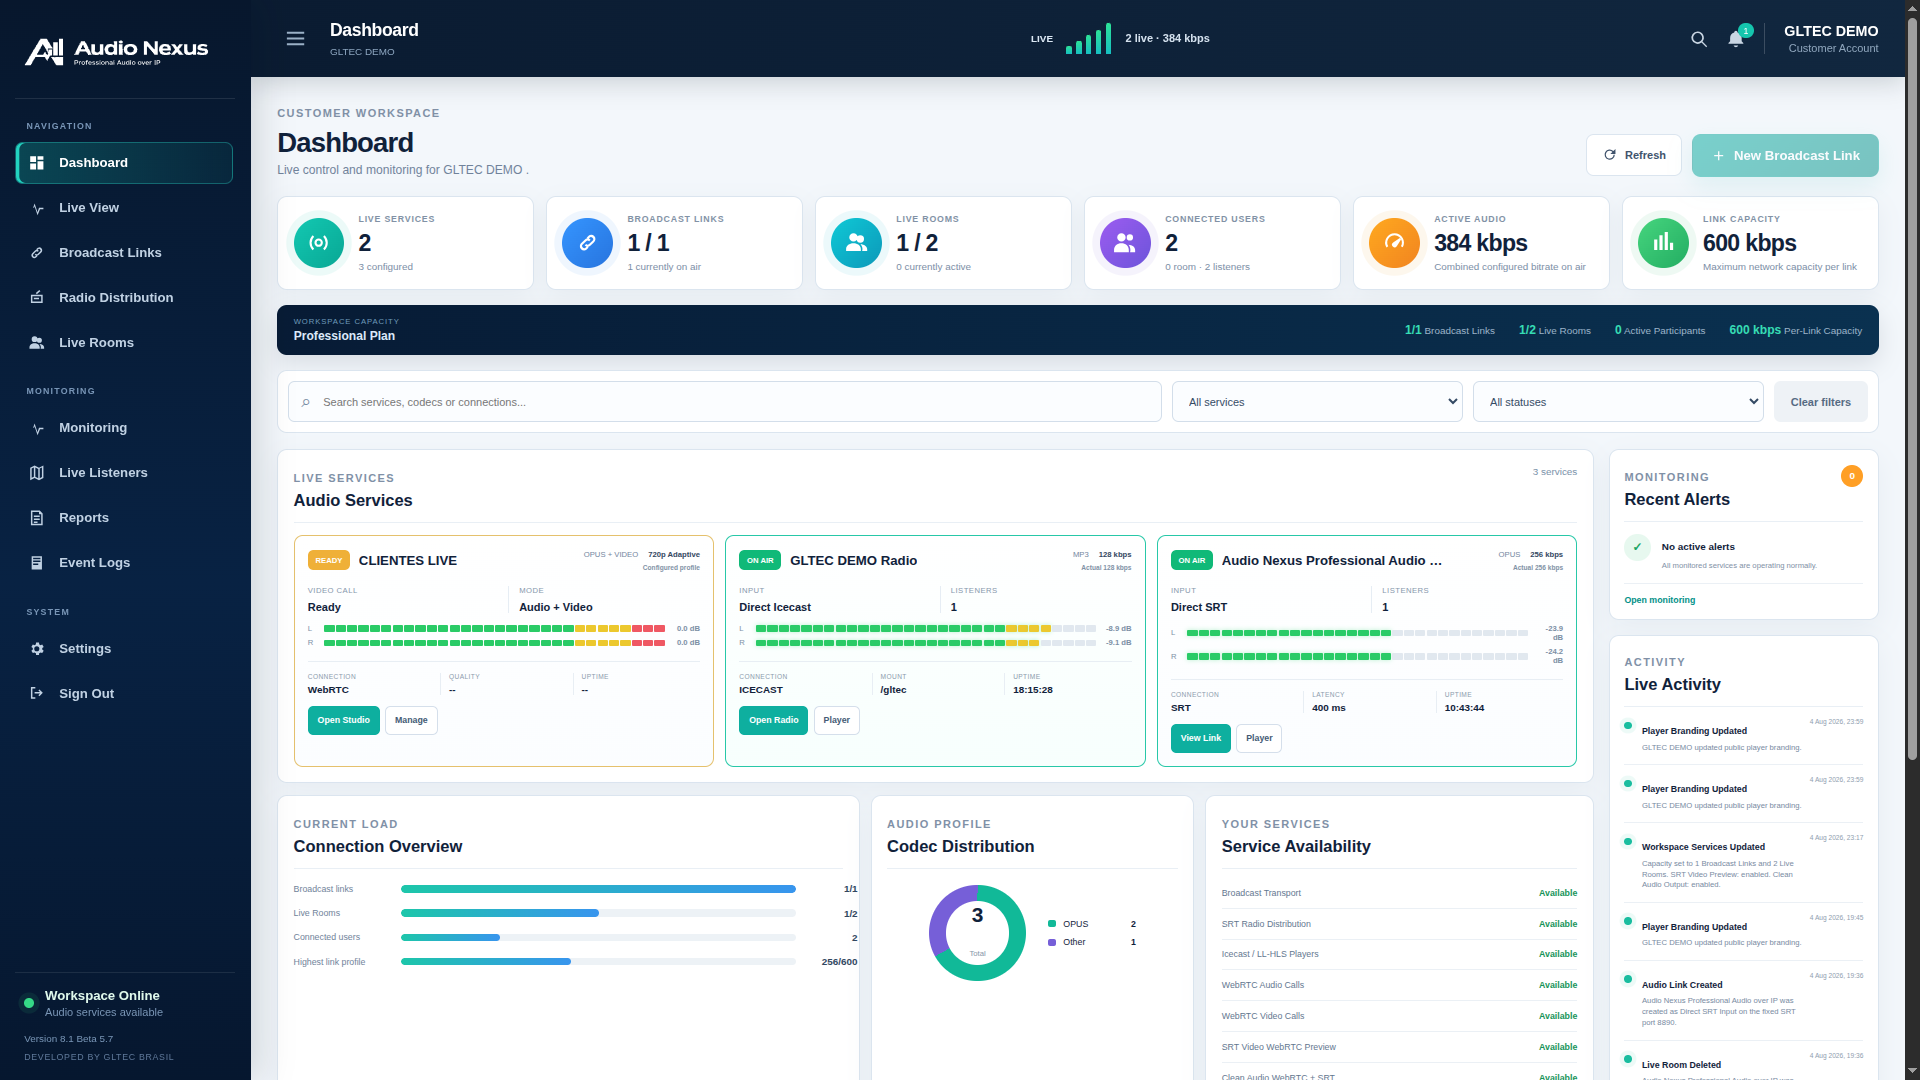This screenshot has width=1920, height=1080.
Task: Click the Event Logs icon in sidebar
Action: tap(37, 563)
